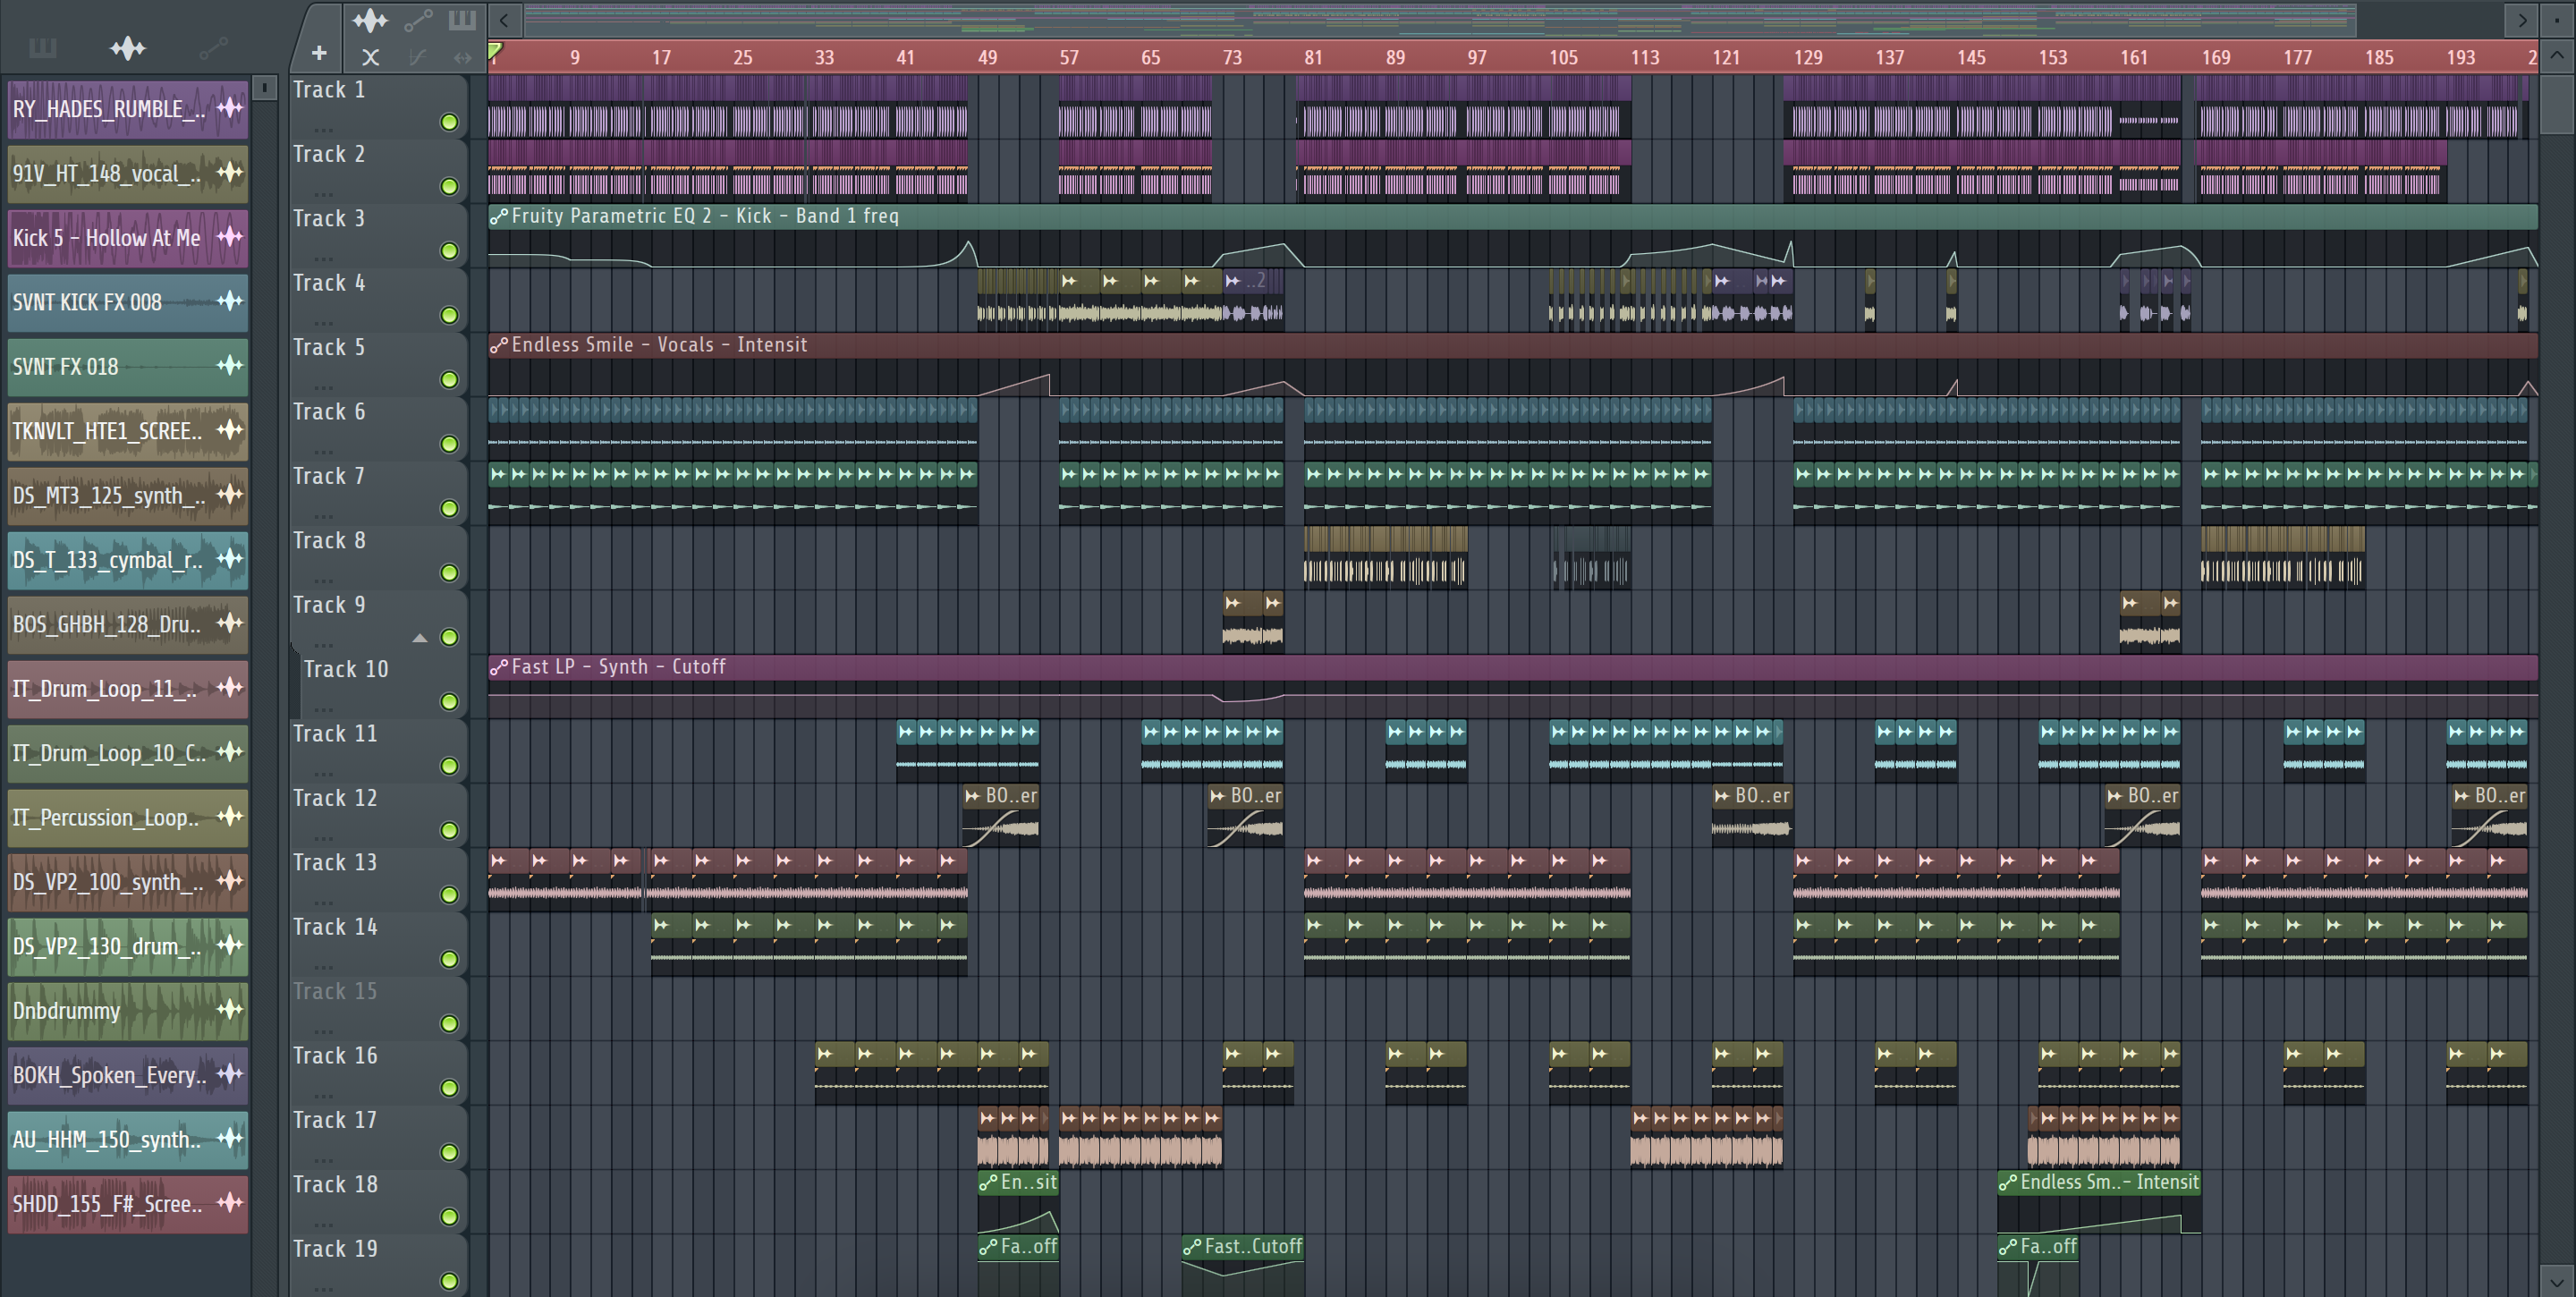2576x1297 pixels.
Task: Click waveform icon on 91V_HT_148_vocal item
Action: (x=230, y=172)
